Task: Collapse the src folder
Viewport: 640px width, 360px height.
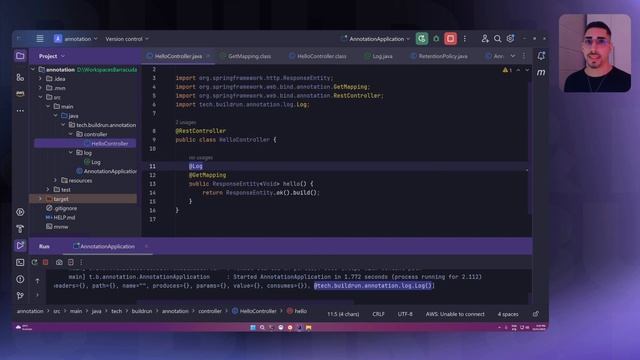Action: pyautogui.click(x=40, y=97)
